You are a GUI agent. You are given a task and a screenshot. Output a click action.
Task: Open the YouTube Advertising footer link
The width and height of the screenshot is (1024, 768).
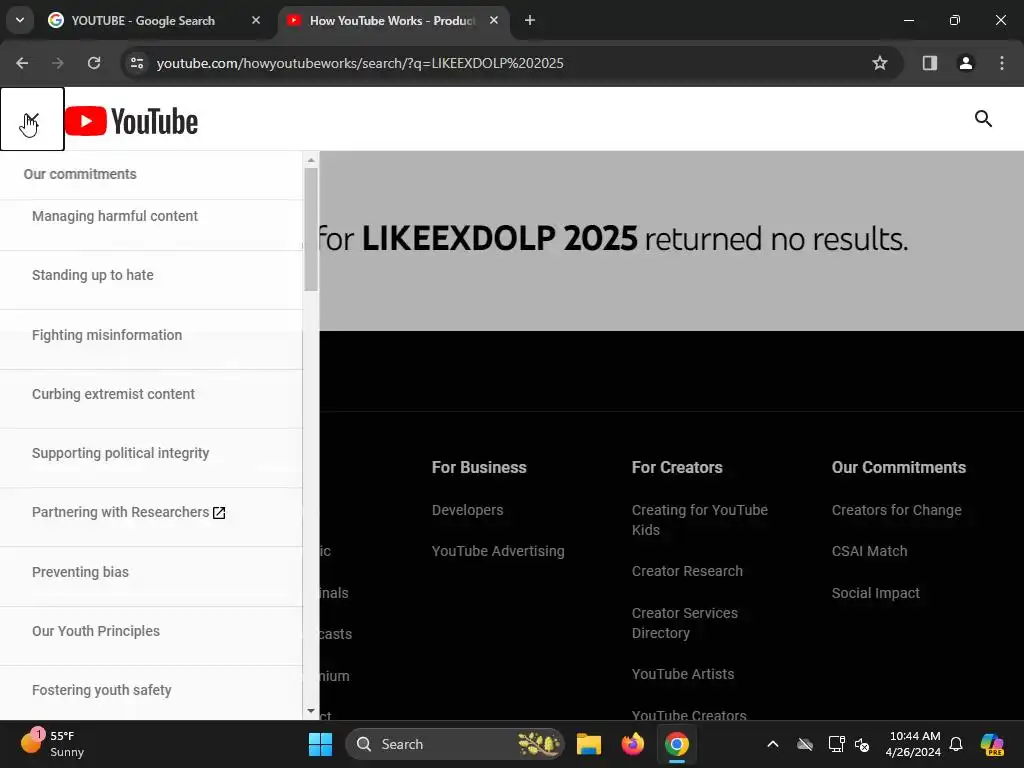tap(498, 551)
